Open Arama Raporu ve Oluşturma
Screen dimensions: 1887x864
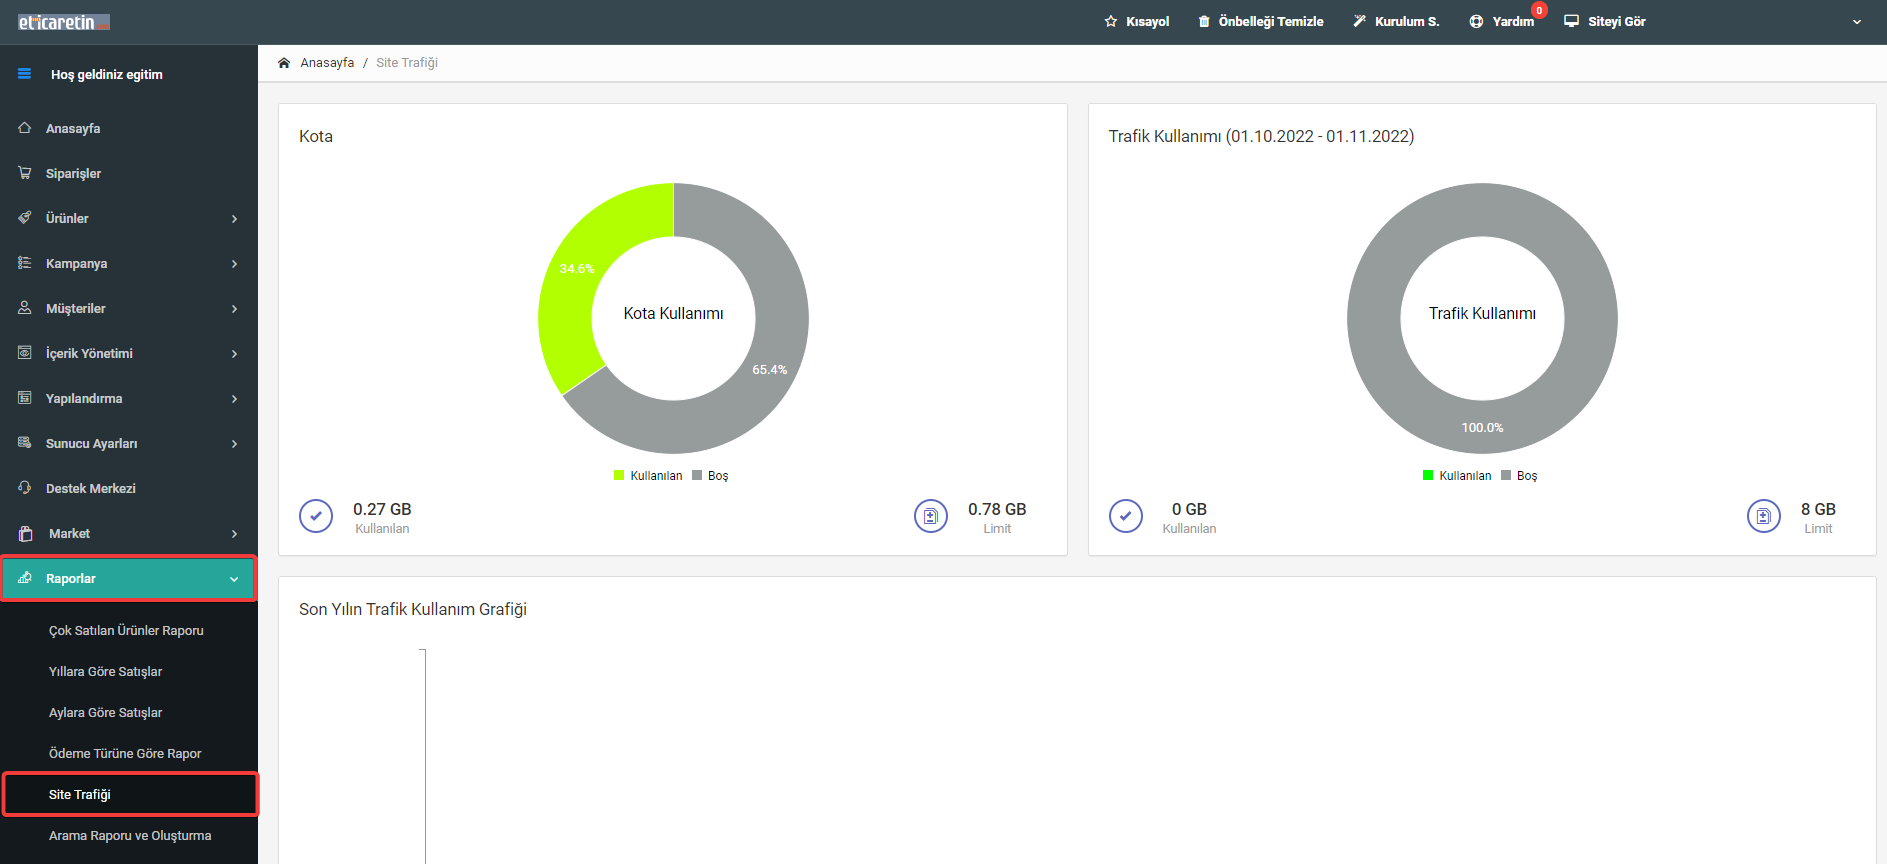click(x=130, y=835)
